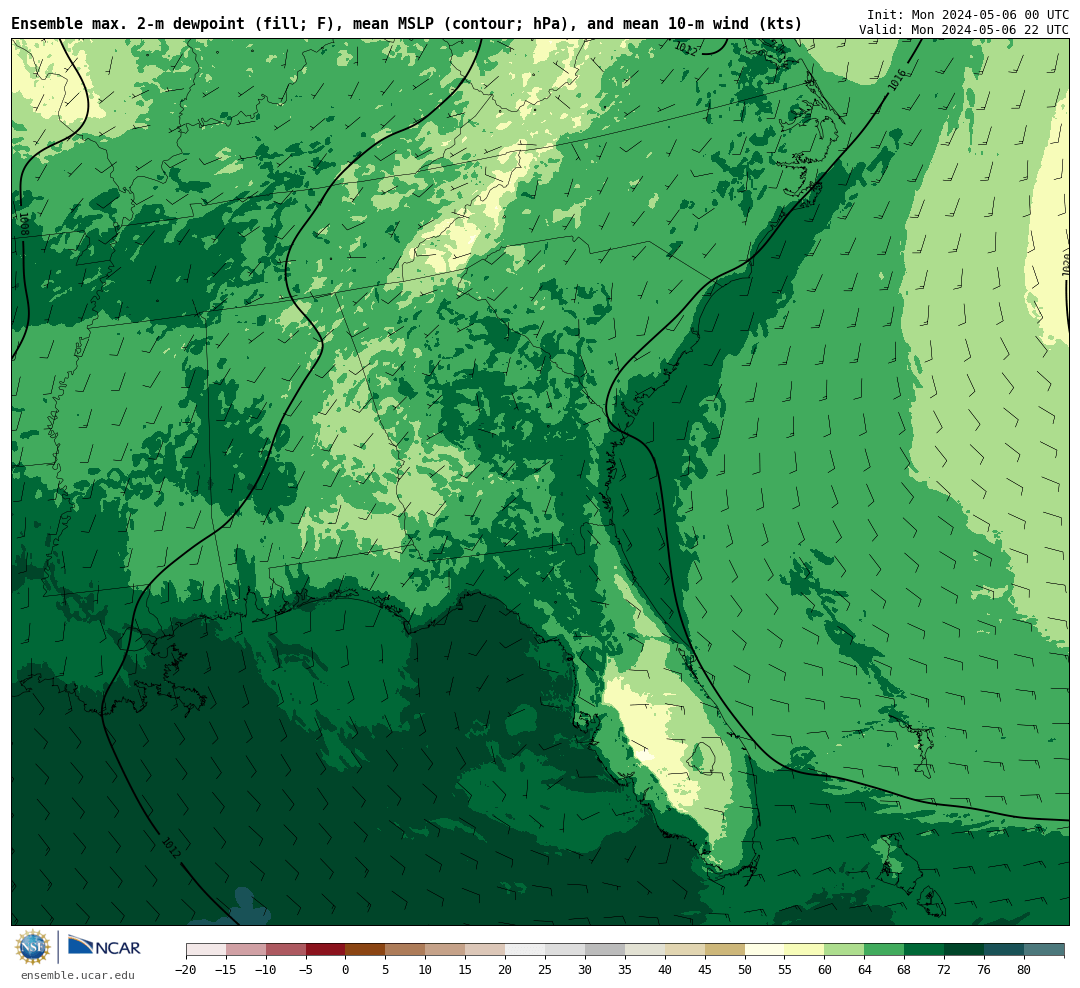Pick the darkest green swatch between 72 and 76
Viewport: 1080px width, 988px height.
point(965,950)
